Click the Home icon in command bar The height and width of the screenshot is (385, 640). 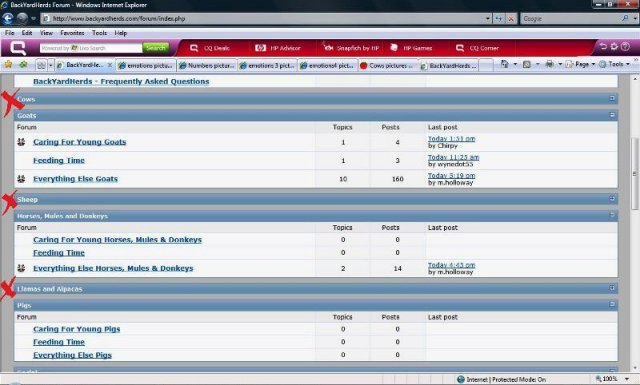click(505, 64)
